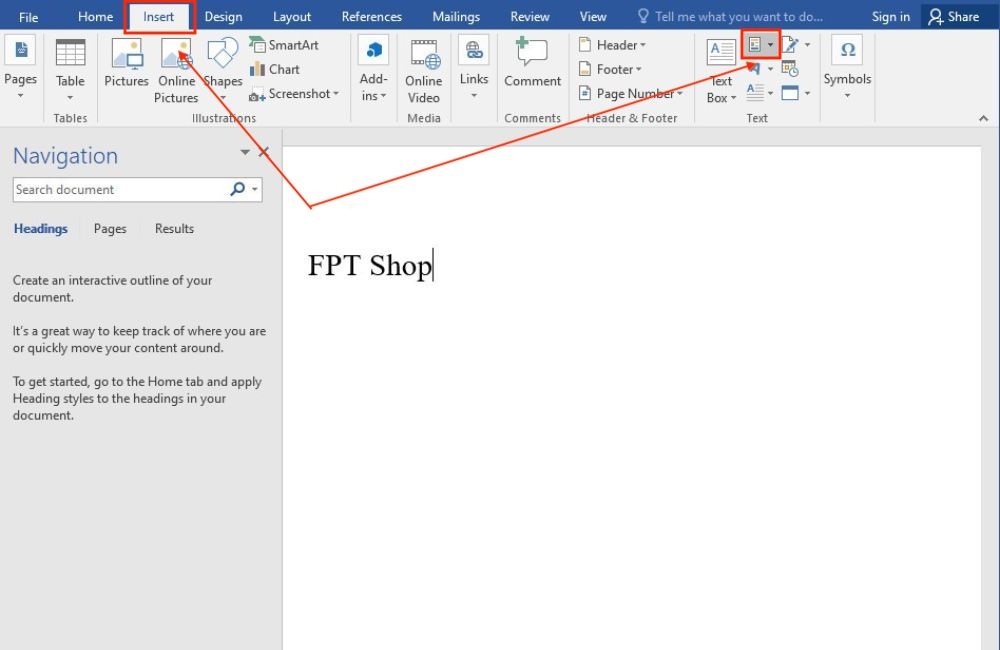Open search options dropdown in Navigation
The image size is (1000, 650).
tap(254, 189)
